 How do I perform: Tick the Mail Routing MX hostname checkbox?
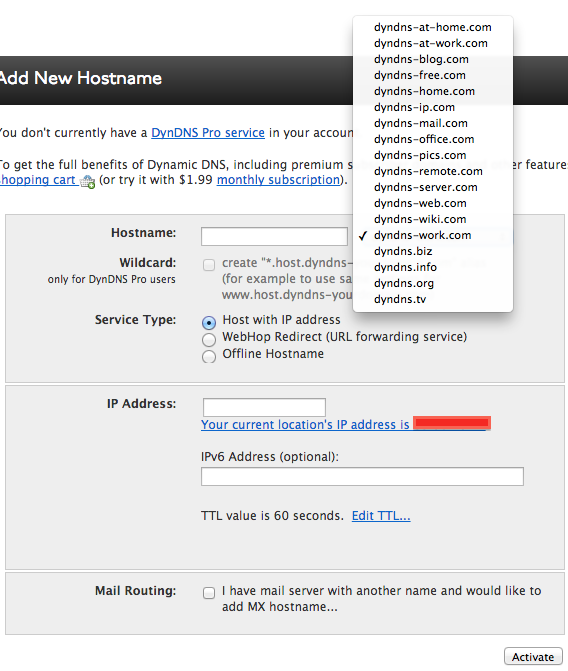pos(209,593)
